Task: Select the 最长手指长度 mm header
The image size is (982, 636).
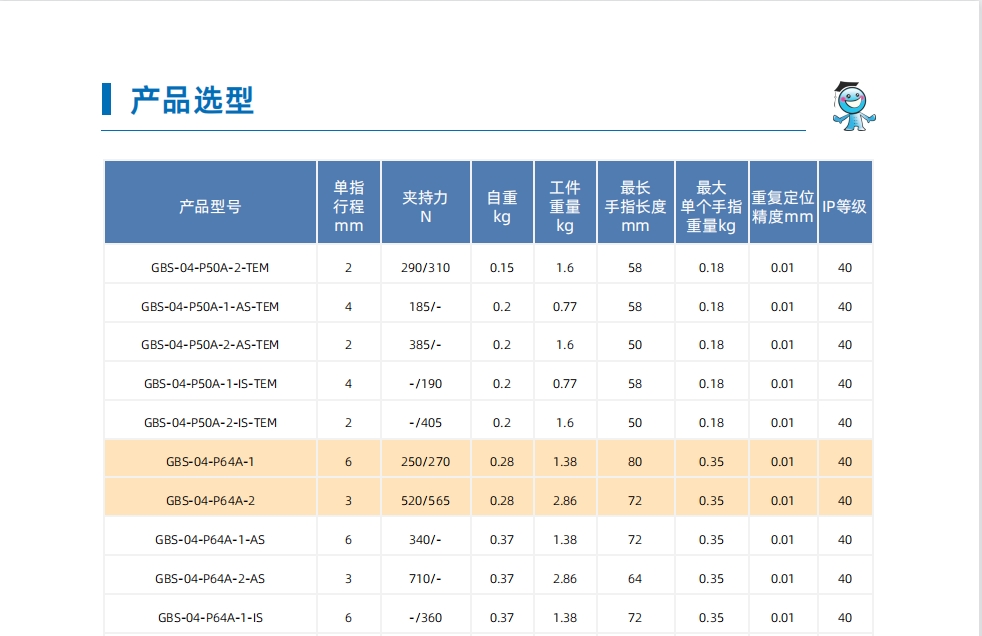Action: (x=635, y=207)
